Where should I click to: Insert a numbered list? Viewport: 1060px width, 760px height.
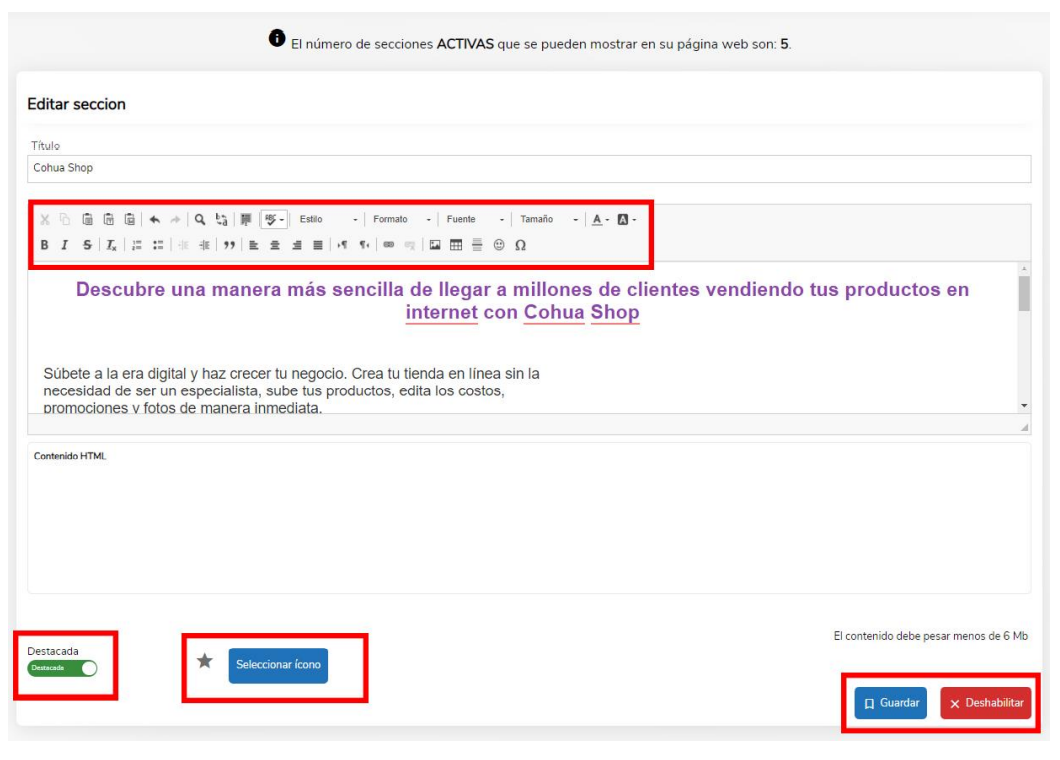(x=137, y=245)
